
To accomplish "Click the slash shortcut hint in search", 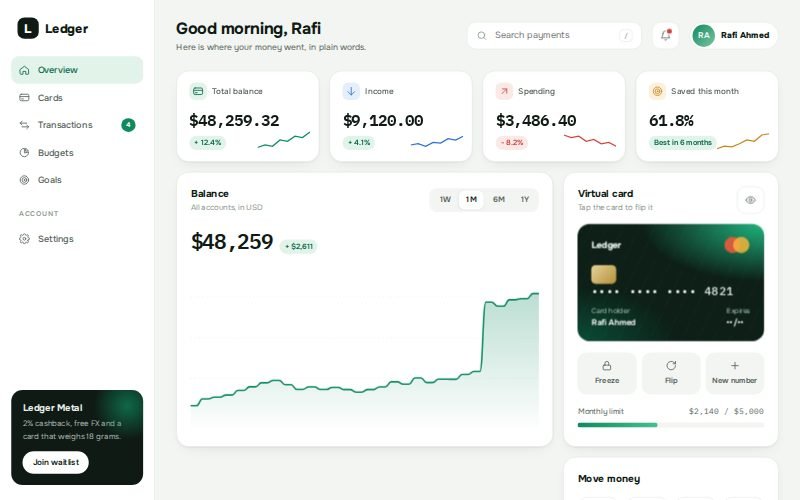I will pos(626,35).
